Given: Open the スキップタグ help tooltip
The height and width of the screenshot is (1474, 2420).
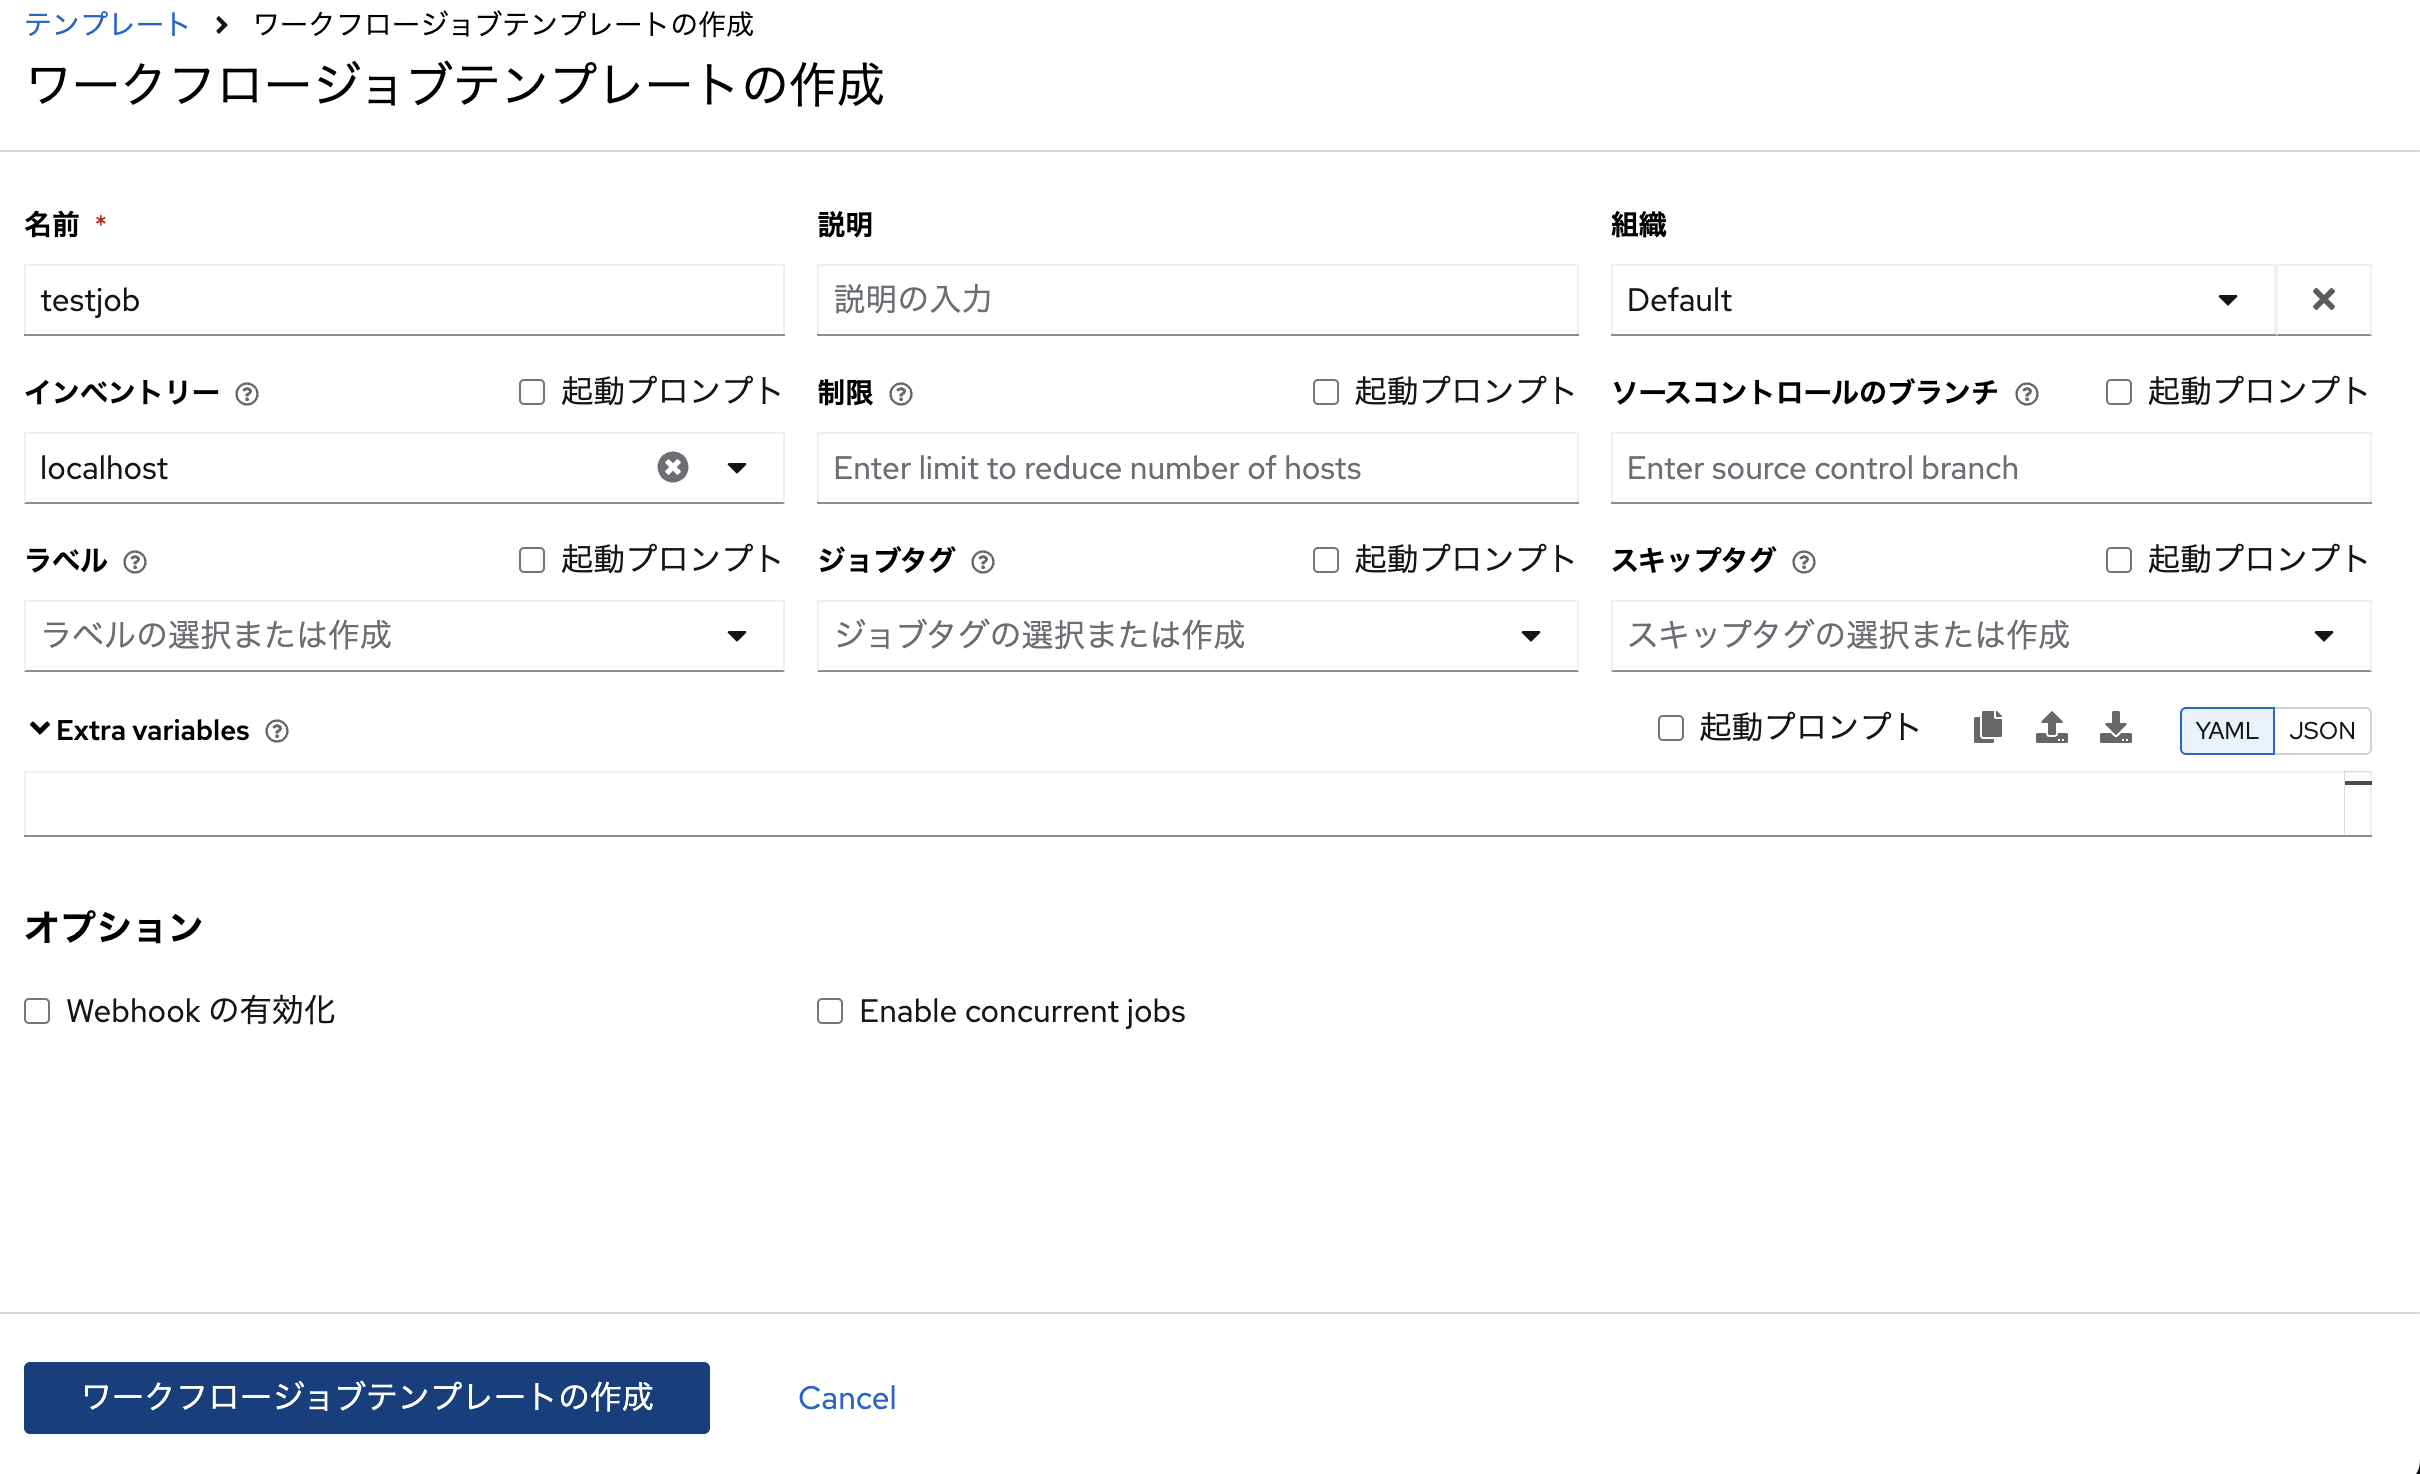Looking at the screenshot, I should pyautogui.click(x=1804, y=562).
